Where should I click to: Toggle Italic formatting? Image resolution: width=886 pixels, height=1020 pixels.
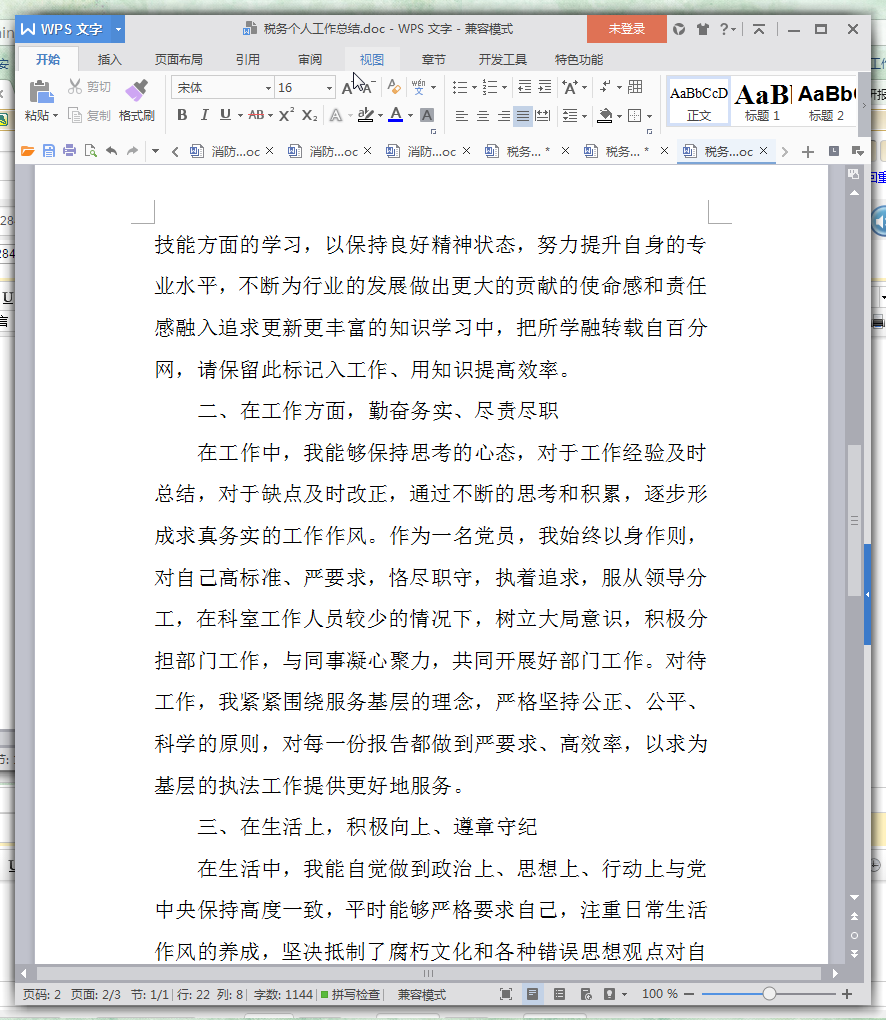204,115
